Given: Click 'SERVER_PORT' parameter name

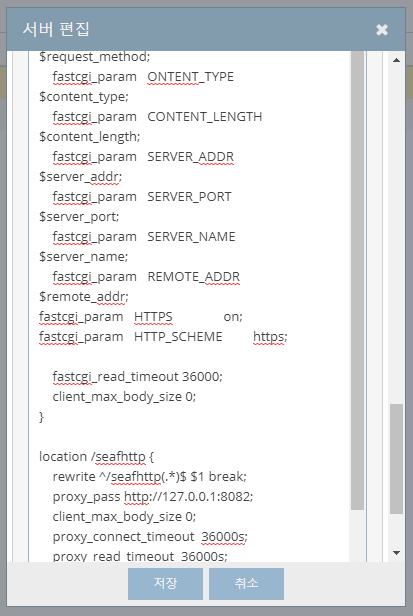Looking at the screenshot, I should click(189, 197).
